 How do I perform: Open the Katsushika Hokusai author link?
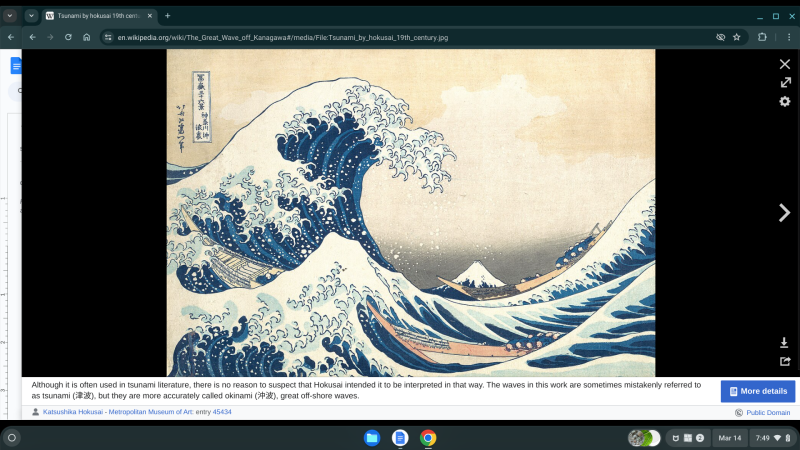(72, 412)
